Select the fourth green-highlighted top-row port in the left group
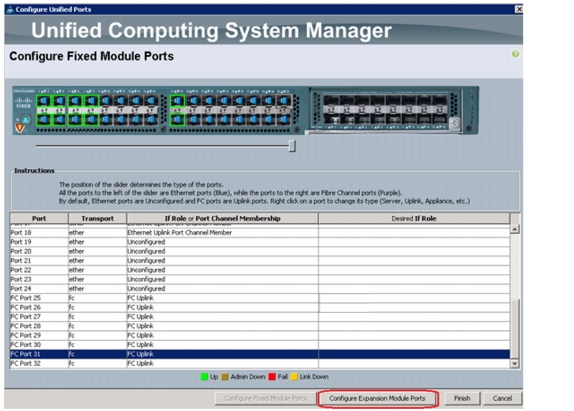This screenshot has height=411, width=574. pyautogui.click(x=91, y=101)
